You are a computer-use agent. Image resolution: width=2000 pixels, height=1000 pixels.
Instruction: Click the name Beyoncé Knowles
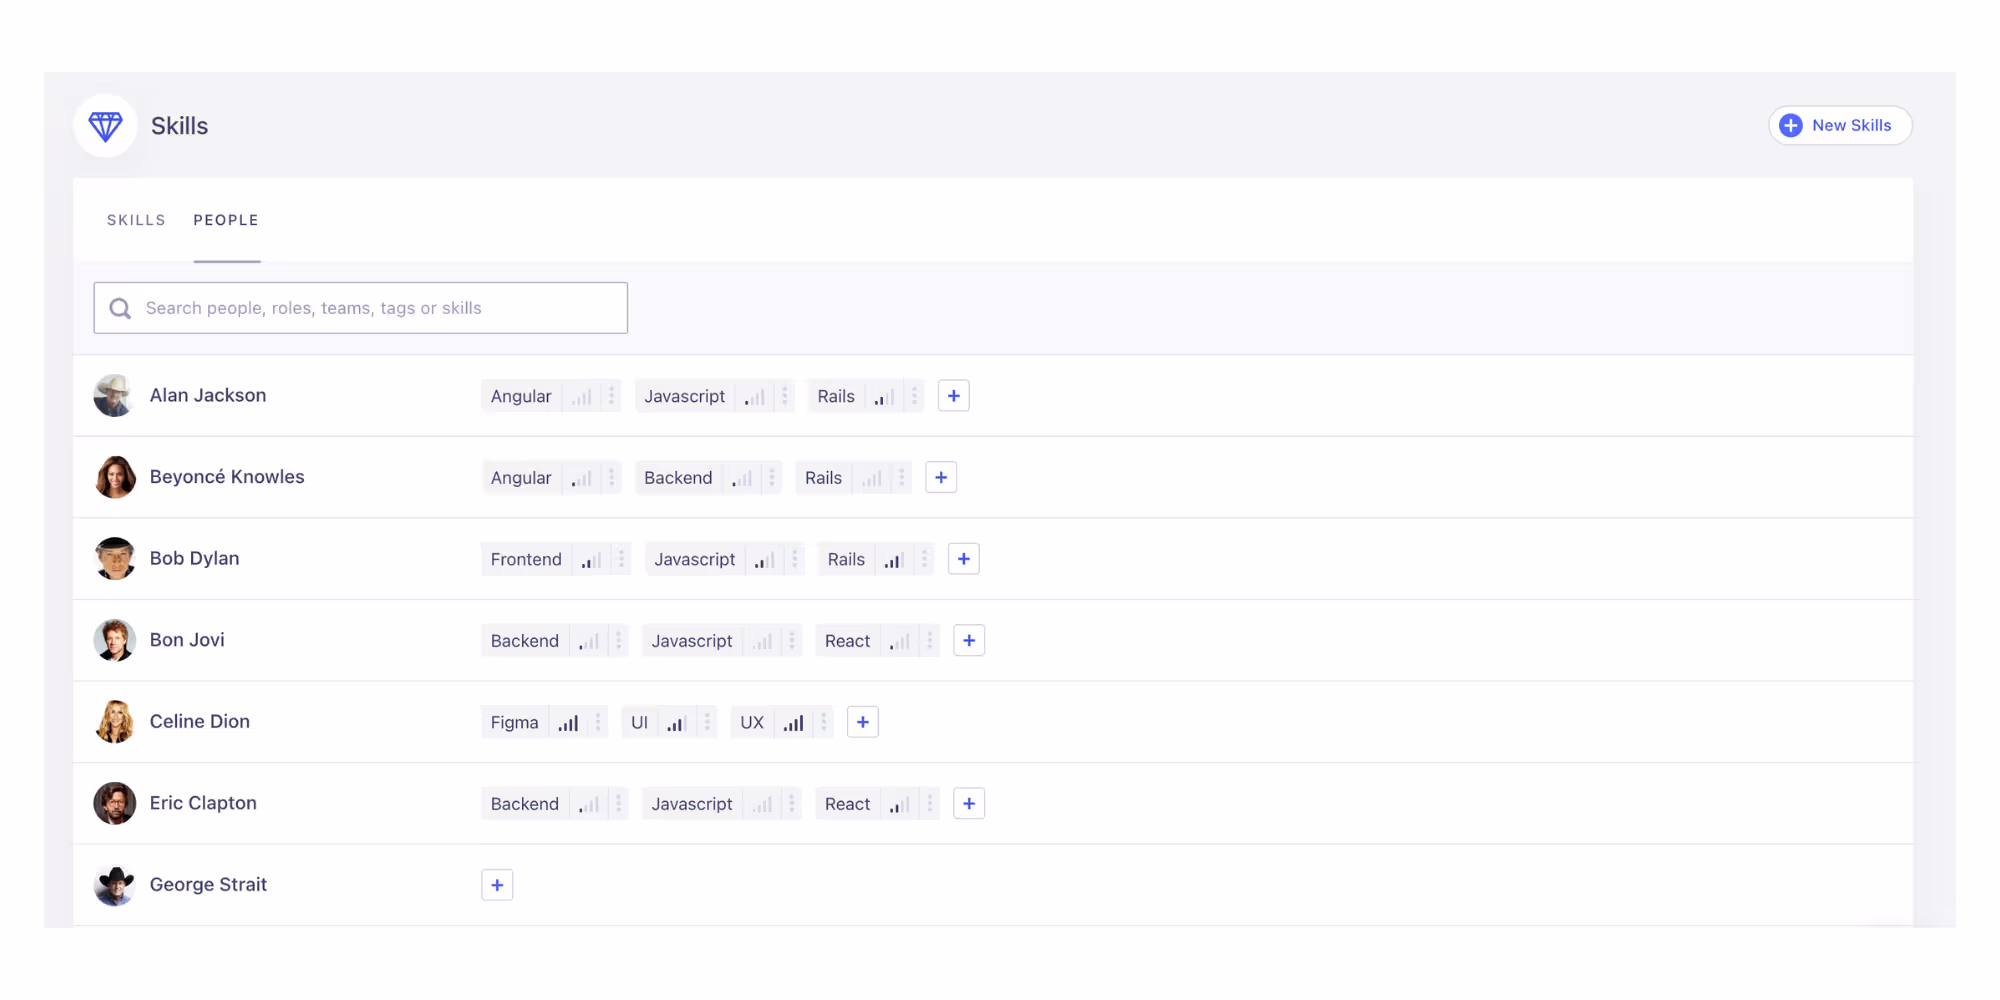tap(227, 477)
